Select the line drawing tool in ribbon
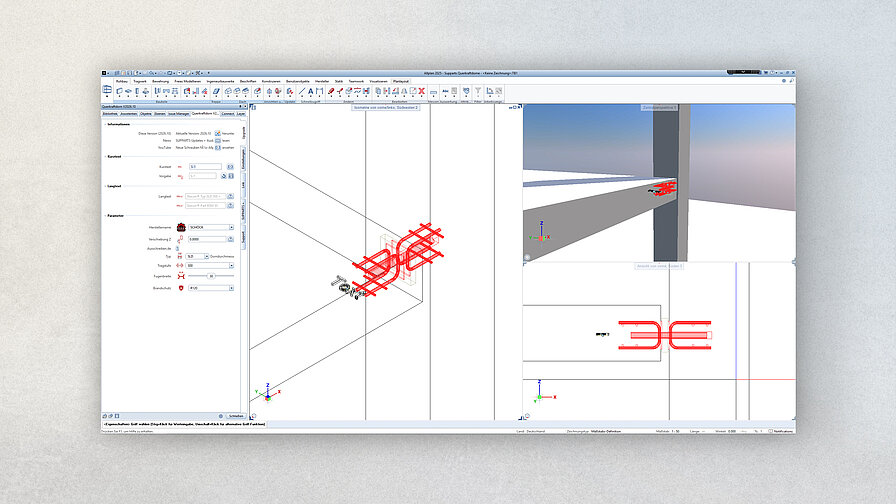This screenshot has width=896, height=504. [301, 91]
